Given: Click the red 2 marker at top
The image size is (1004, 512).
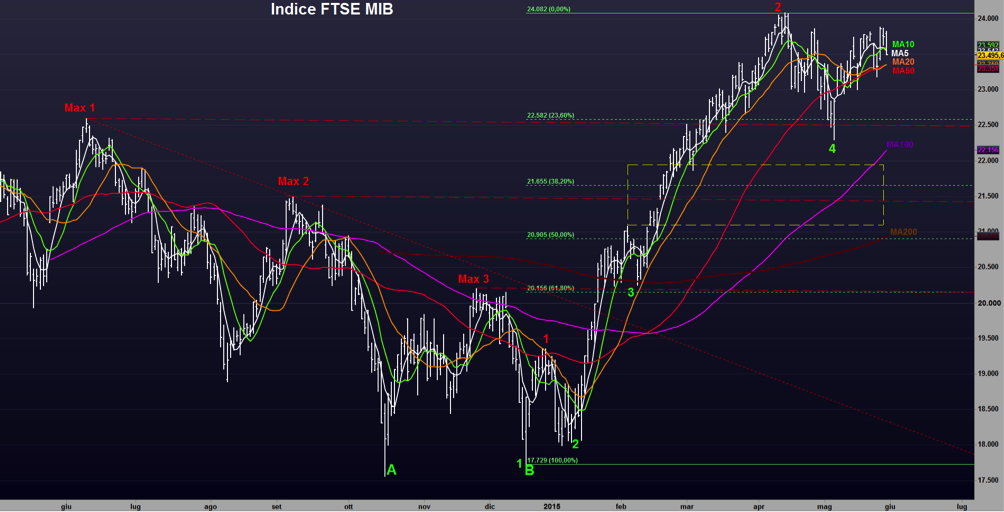Looking at the screenshot, I should (x=778, y=7).
